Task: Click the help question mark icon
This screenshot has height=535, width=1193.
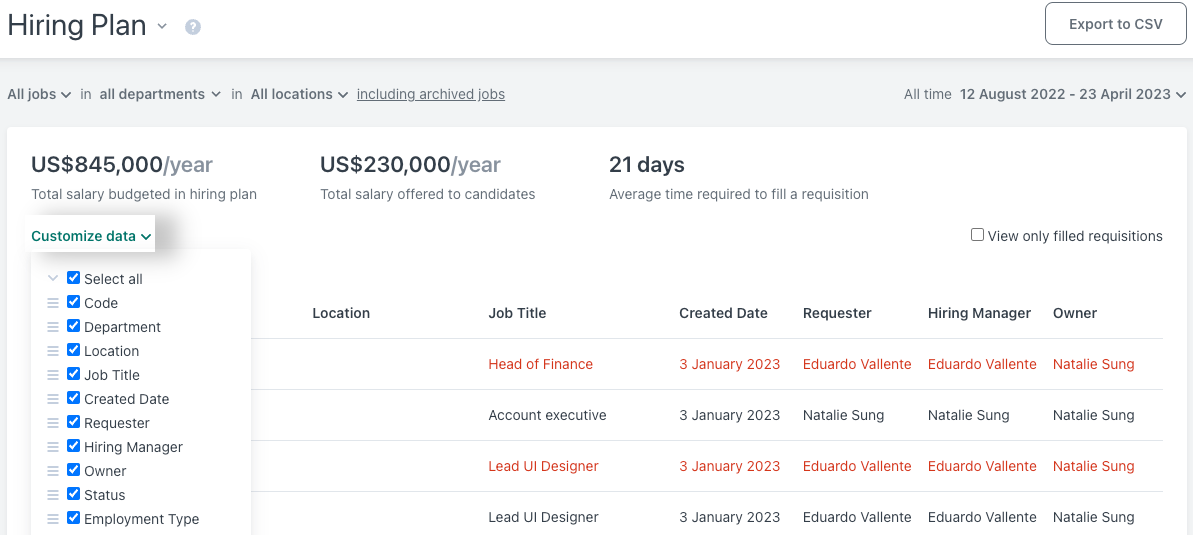Action: pos(193,27)
